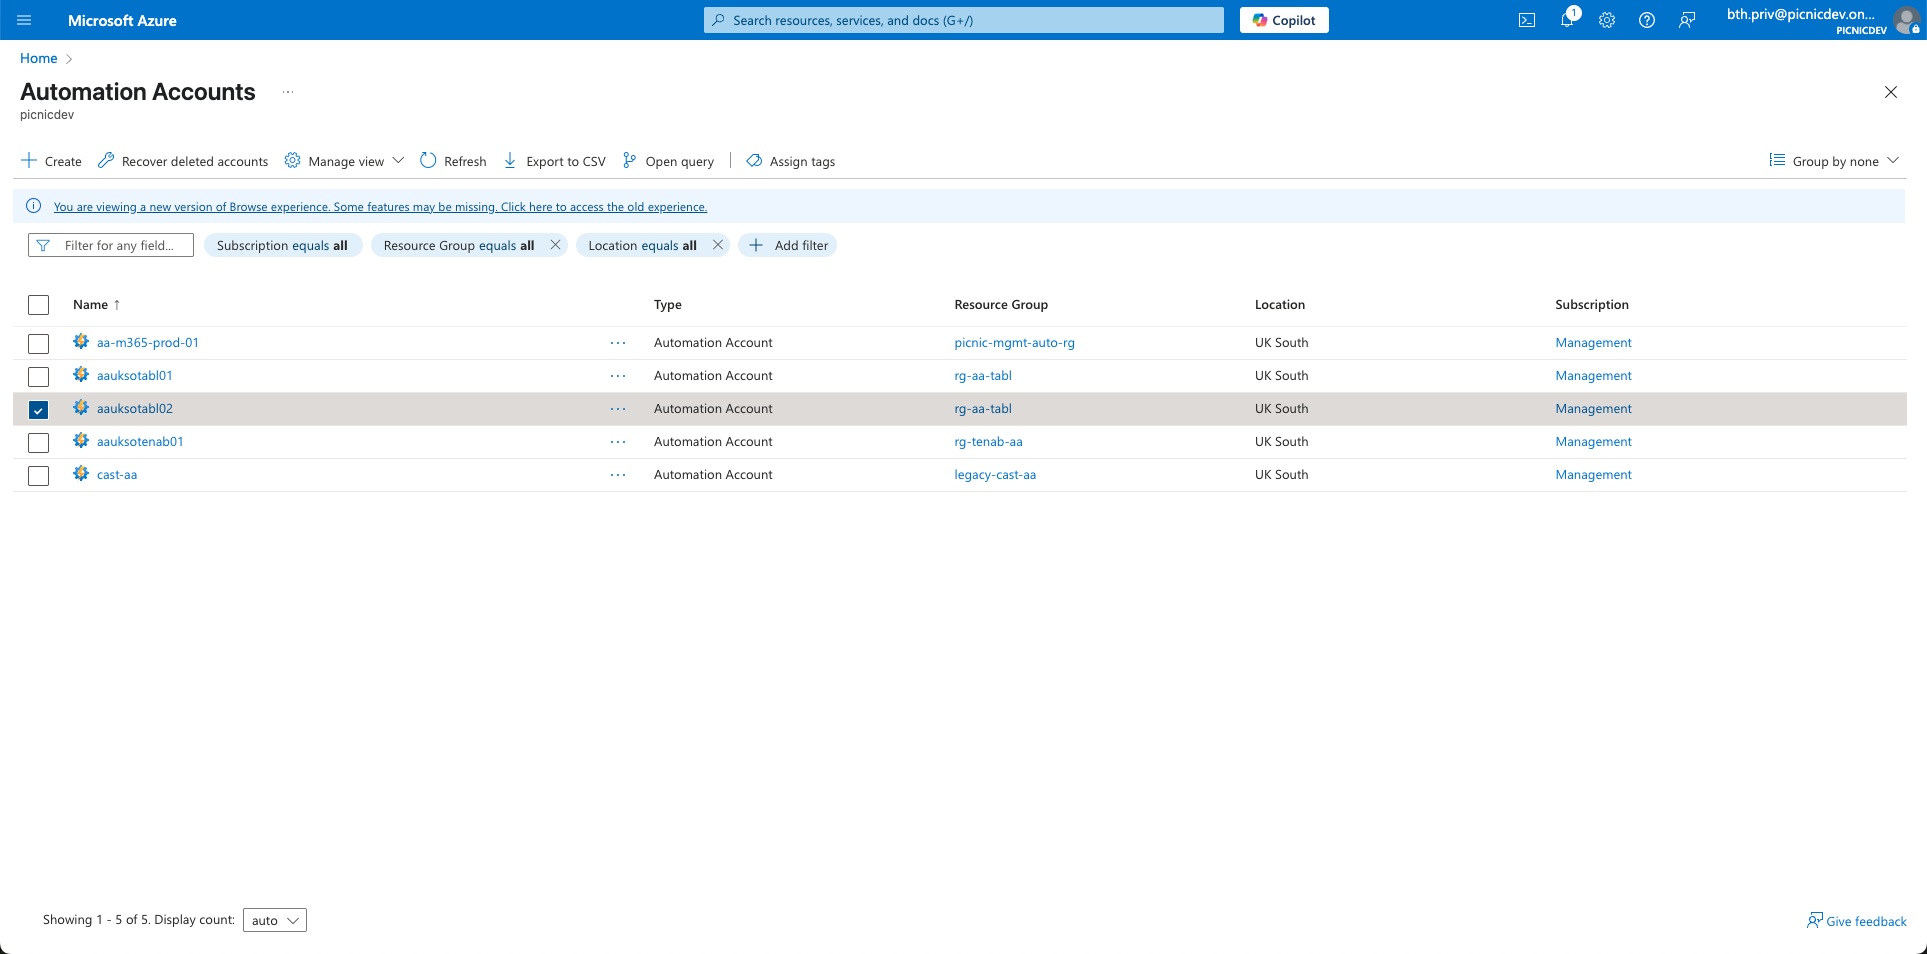This screenshot has width=1927, height=954.
Task: Remove the Resource Group filter
Action: (555, 245)
